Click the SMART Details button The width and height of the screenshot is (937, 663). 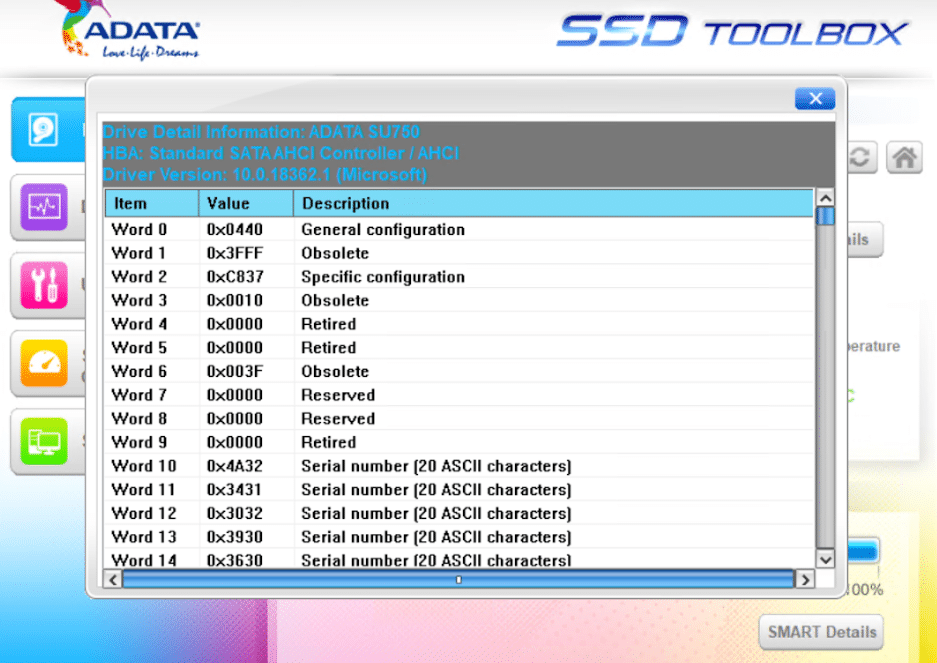tap(821, 632)
